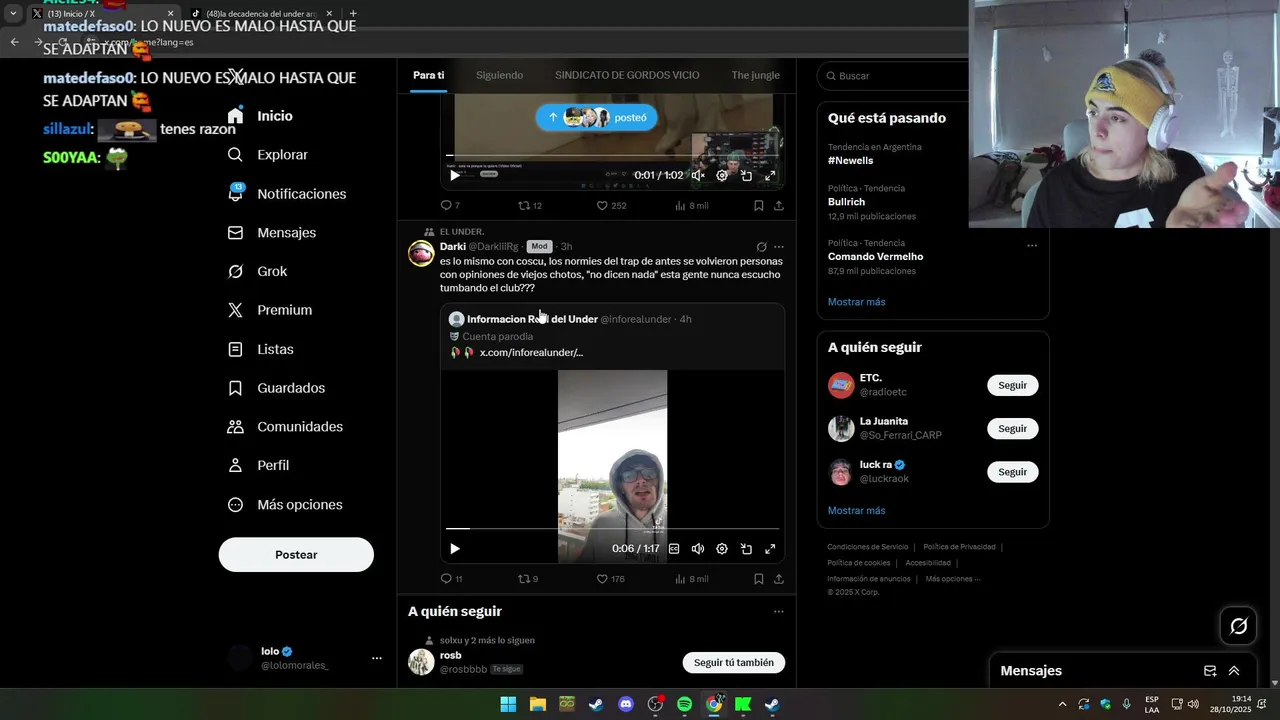Image resolution: width=1280 pixels, height=720 pixels.
Task: Bookmark the post with 252 likes
Action: [758, 205]
